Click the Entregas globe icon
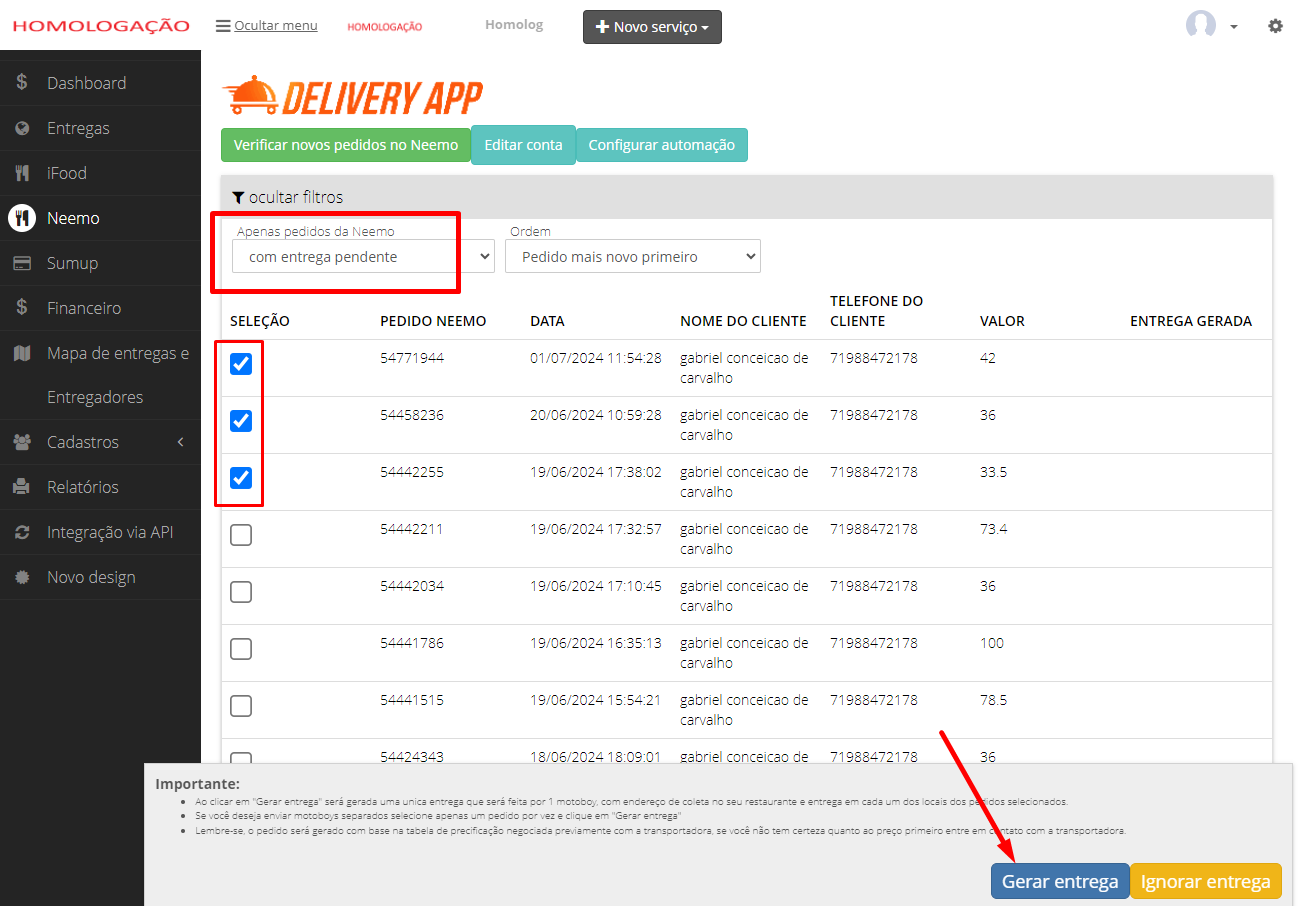The image size is (1311, 906). [x=22, y=128]
